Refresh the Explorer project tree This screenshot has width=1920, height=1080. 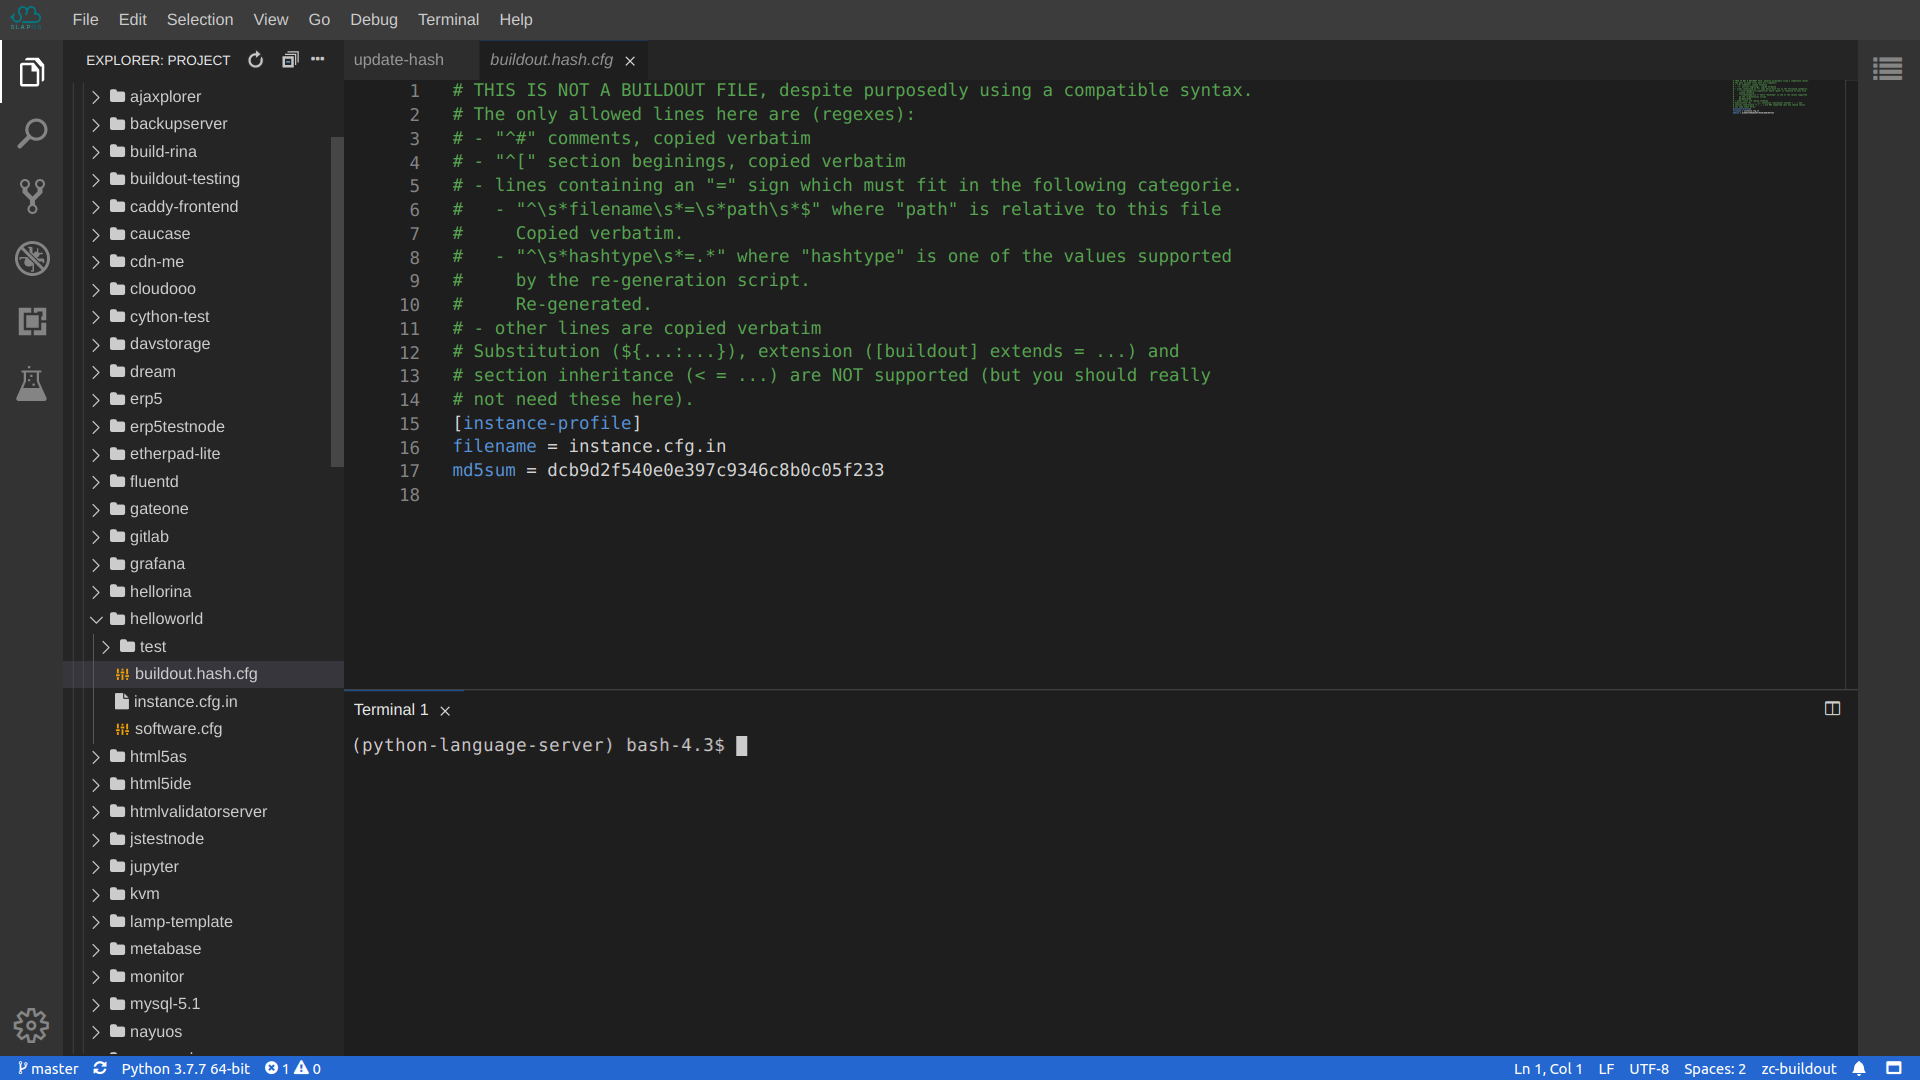coord(256,60)
